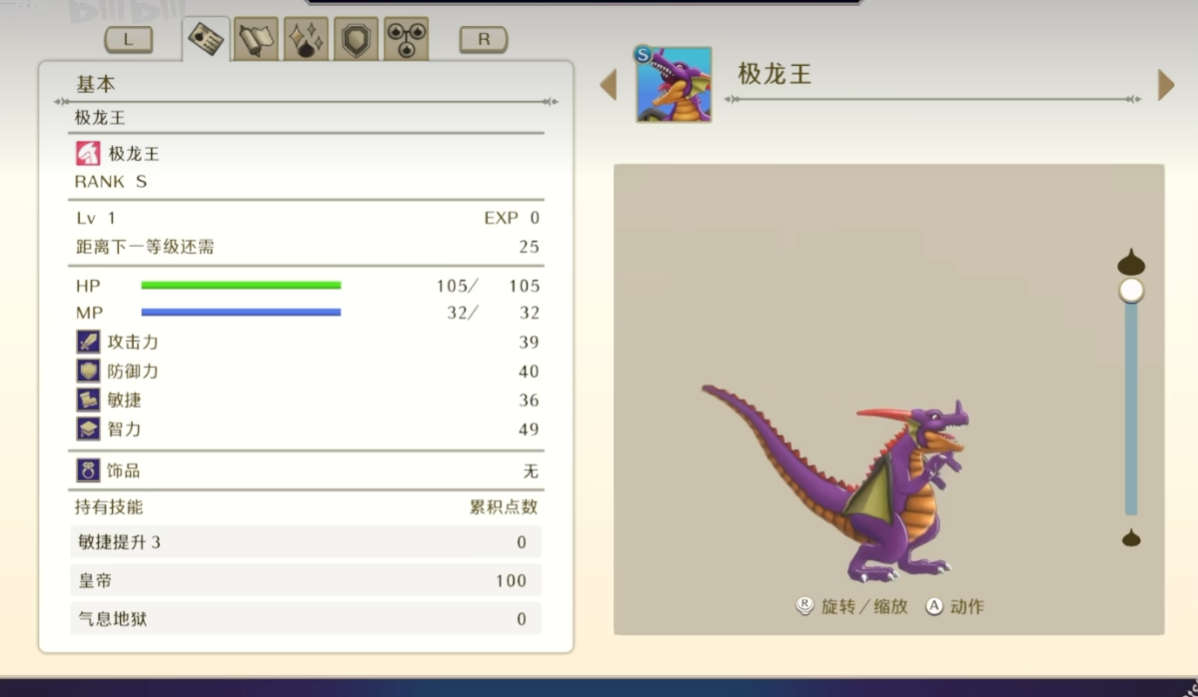Click the pink monster family icon
1198x697 pixels.
tap(88, 154)
